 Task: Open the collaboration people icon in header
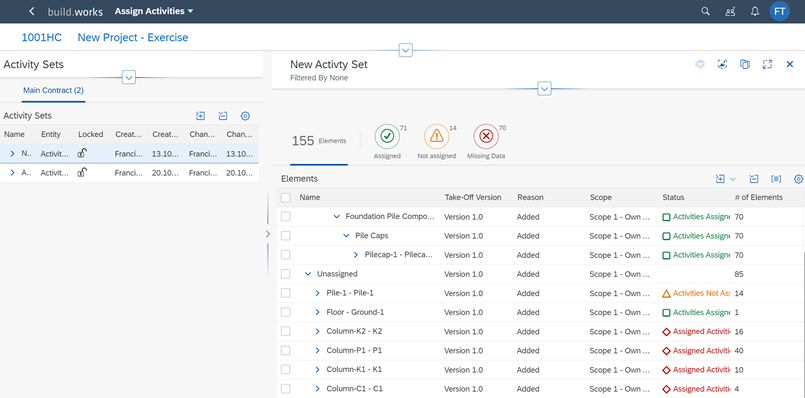pos(730,11)
